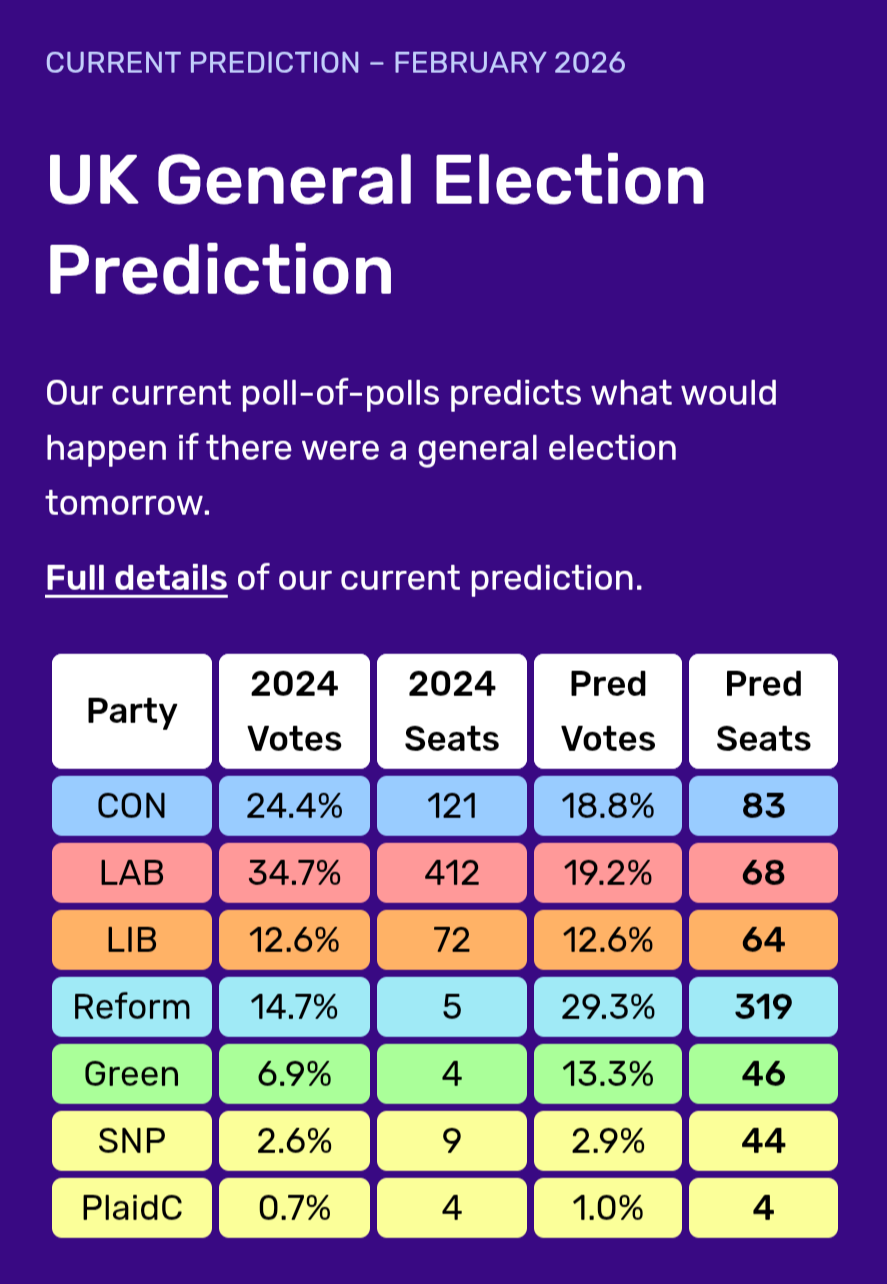
Task: Select the Green party cell
Action: 132,1073
